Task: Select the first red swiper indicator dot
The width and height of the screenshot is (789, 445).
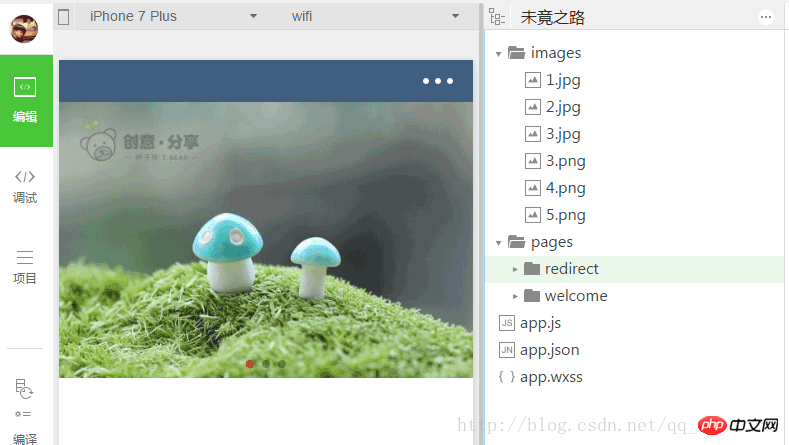Action: coord(250,363)
